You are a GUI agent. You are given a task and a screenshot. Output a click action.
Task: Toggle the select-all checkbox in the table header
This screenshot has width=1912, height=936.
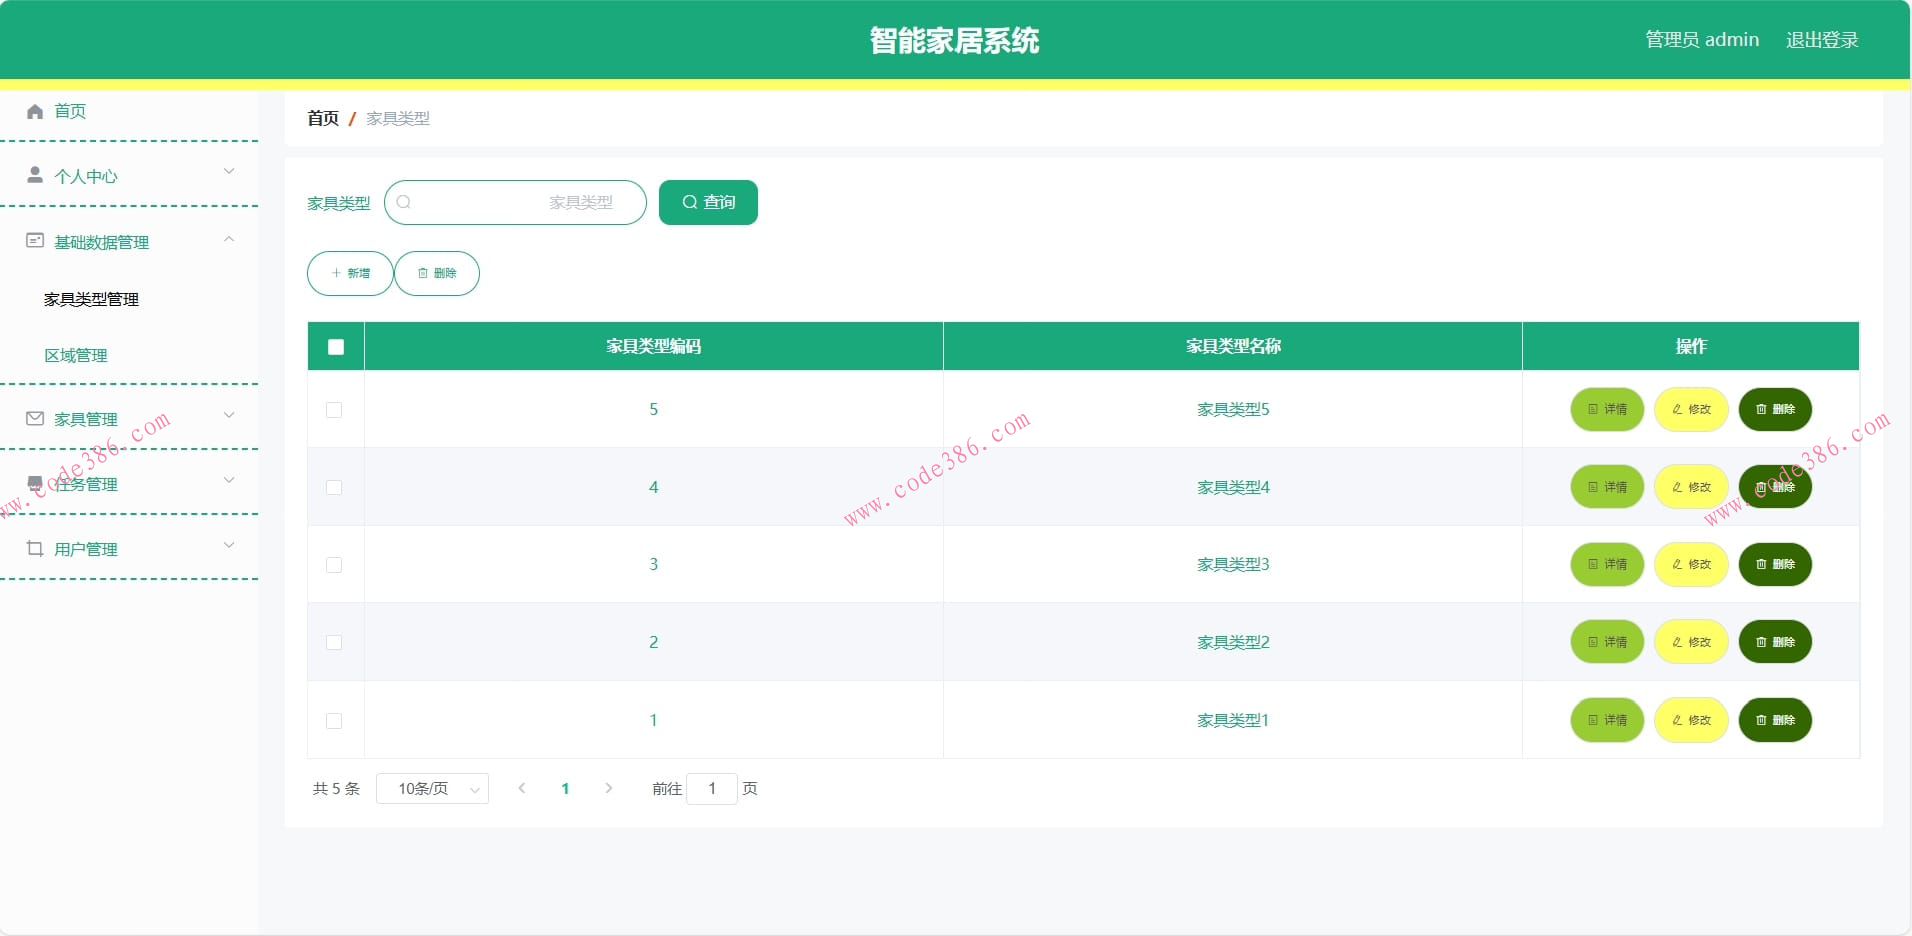click(x=335, y=346)
